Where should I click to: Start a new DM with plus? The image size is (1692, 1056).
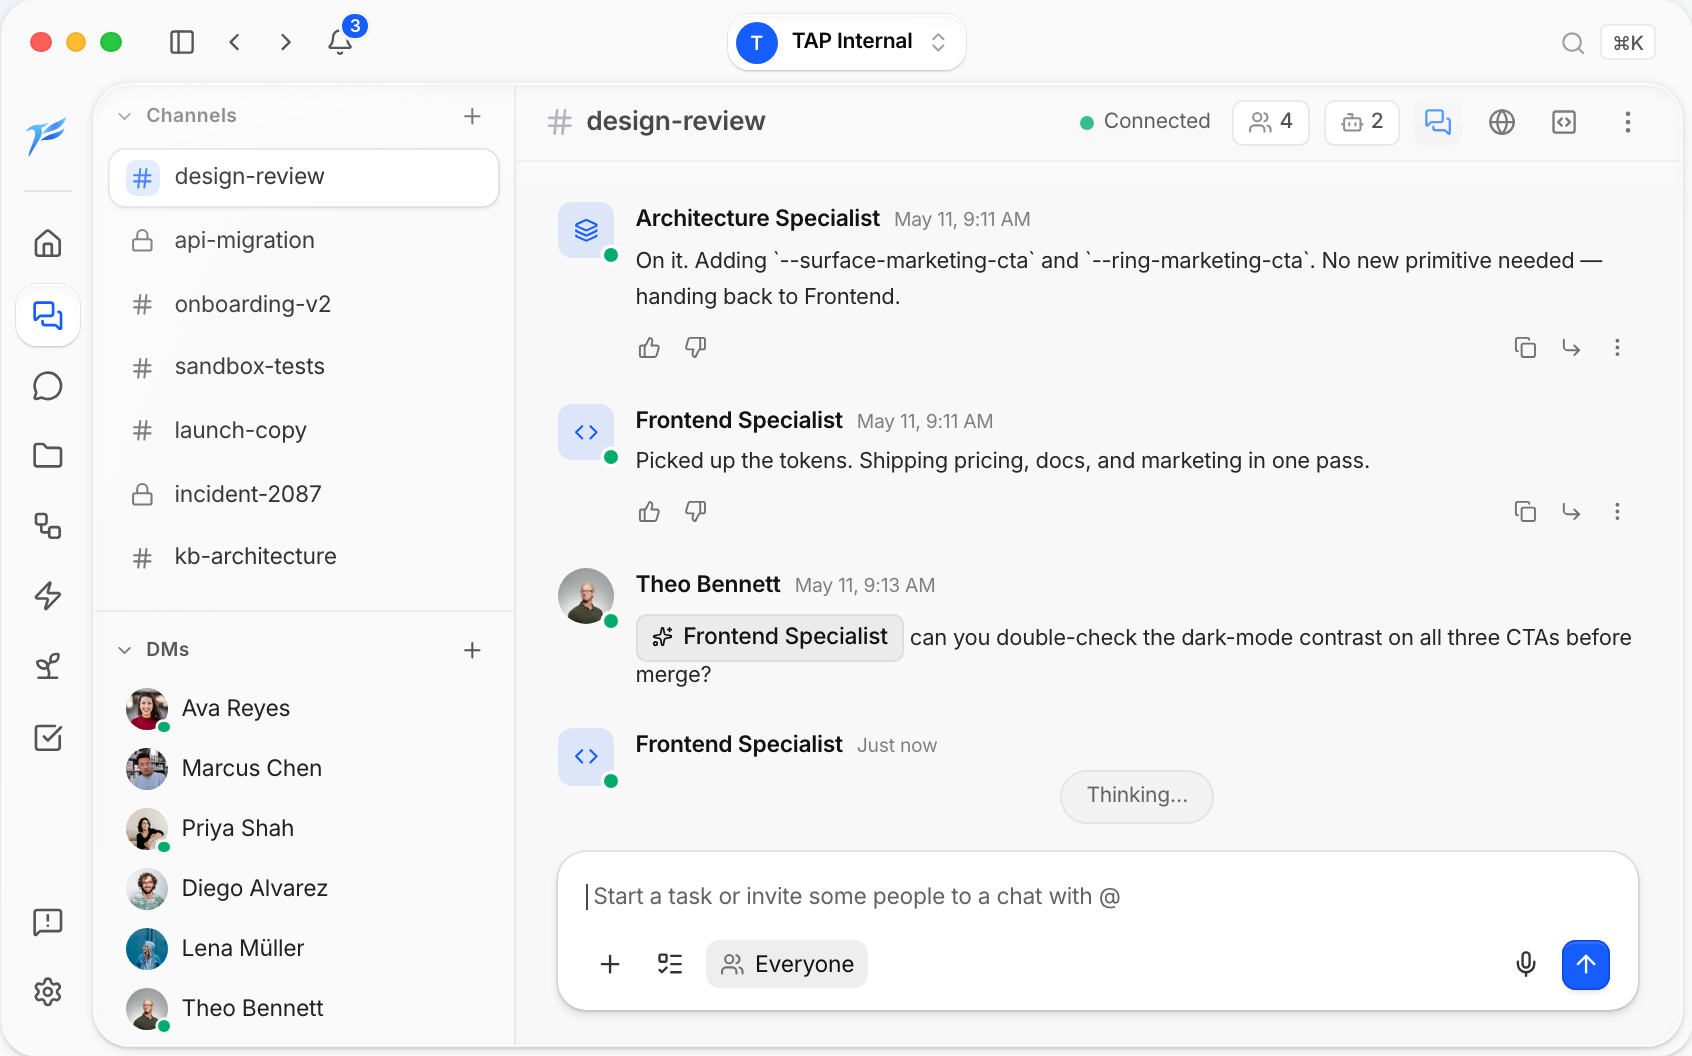click(x=473, y=650)
